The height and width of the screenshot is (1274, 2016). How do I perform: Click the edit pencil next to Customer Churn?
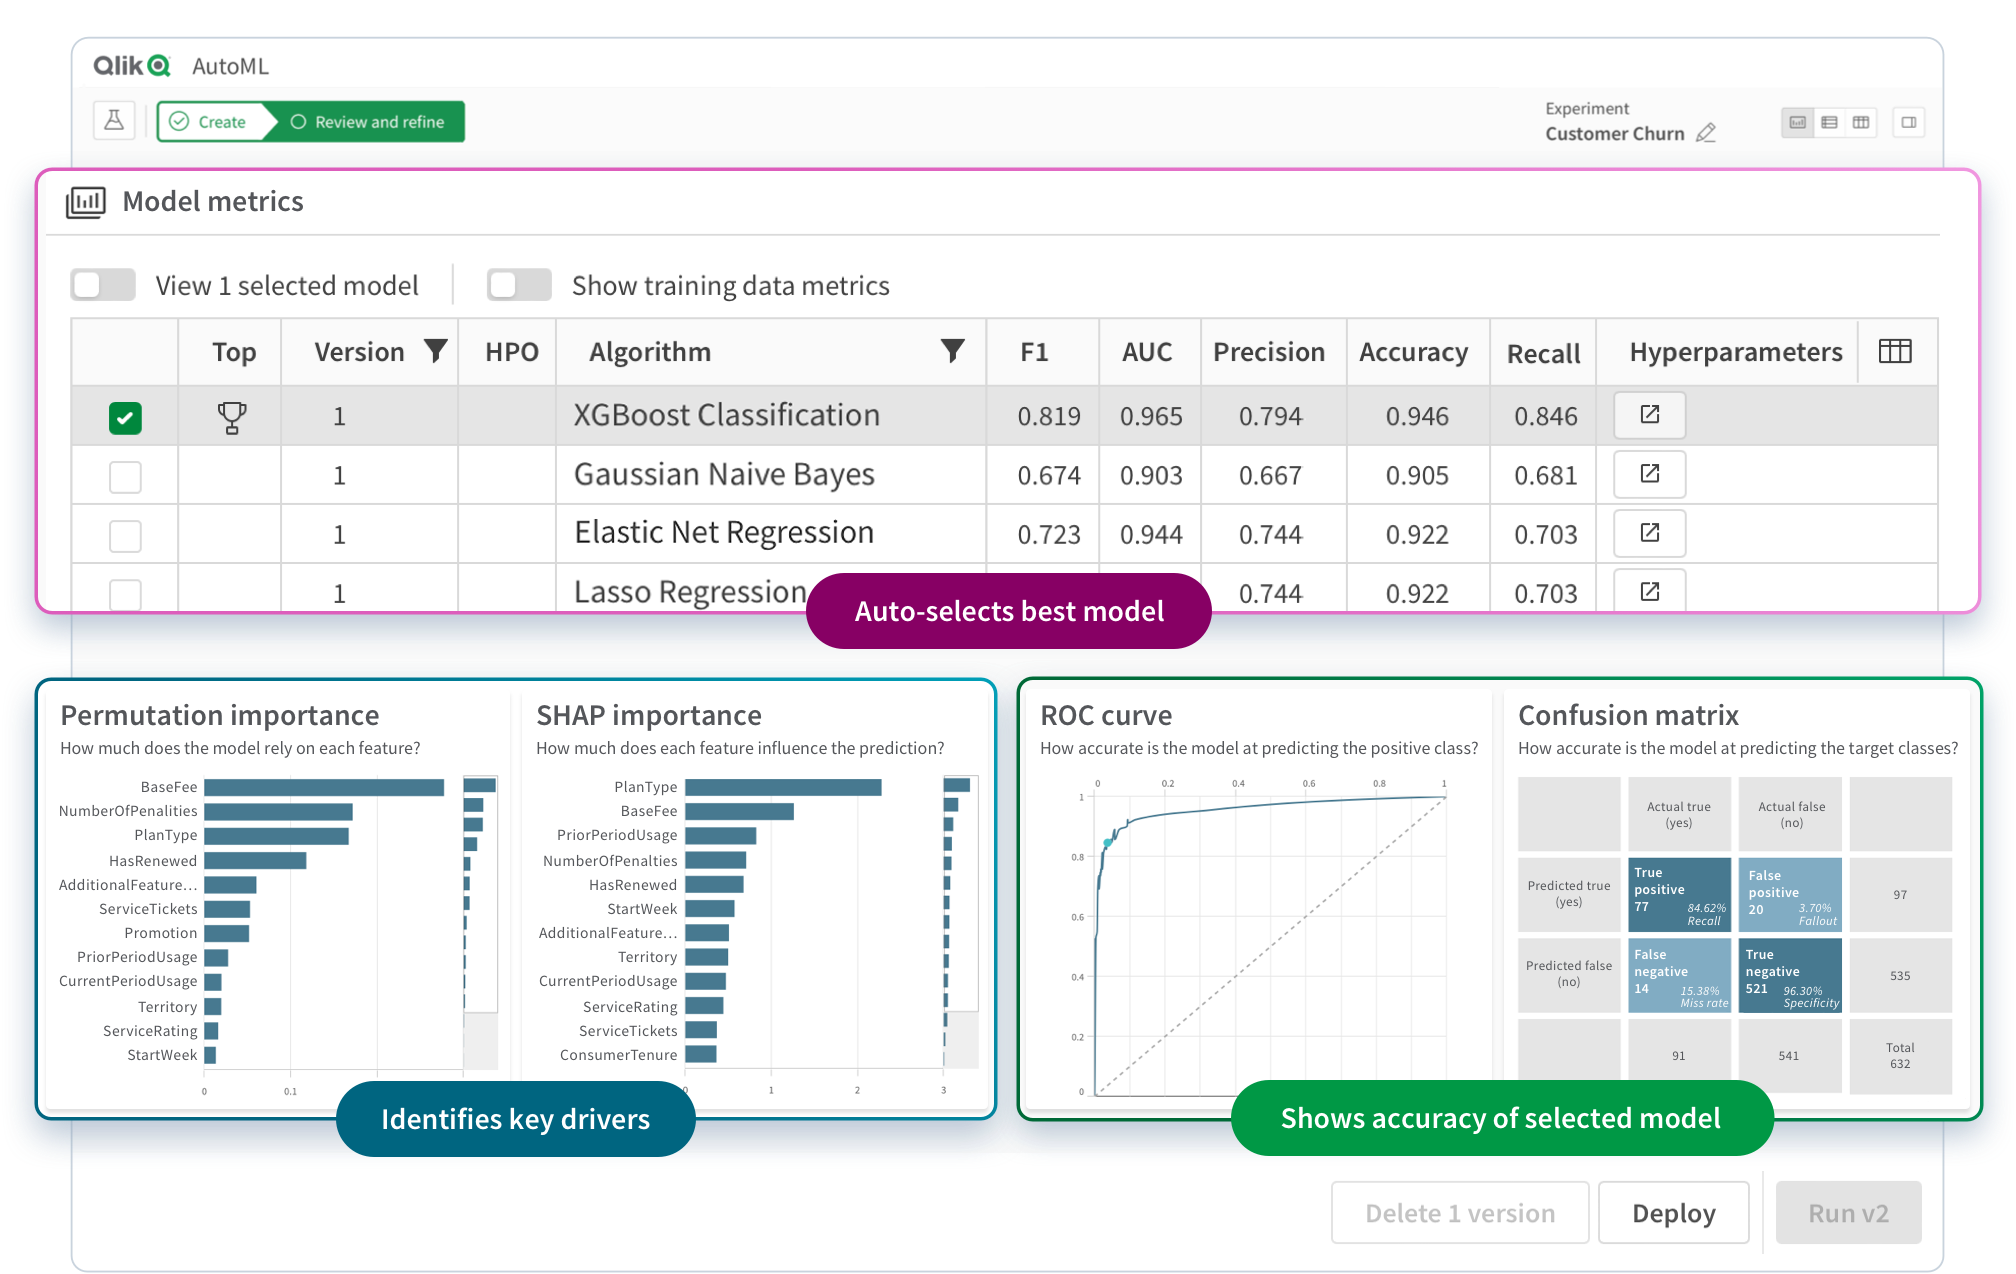(1706, 133)
